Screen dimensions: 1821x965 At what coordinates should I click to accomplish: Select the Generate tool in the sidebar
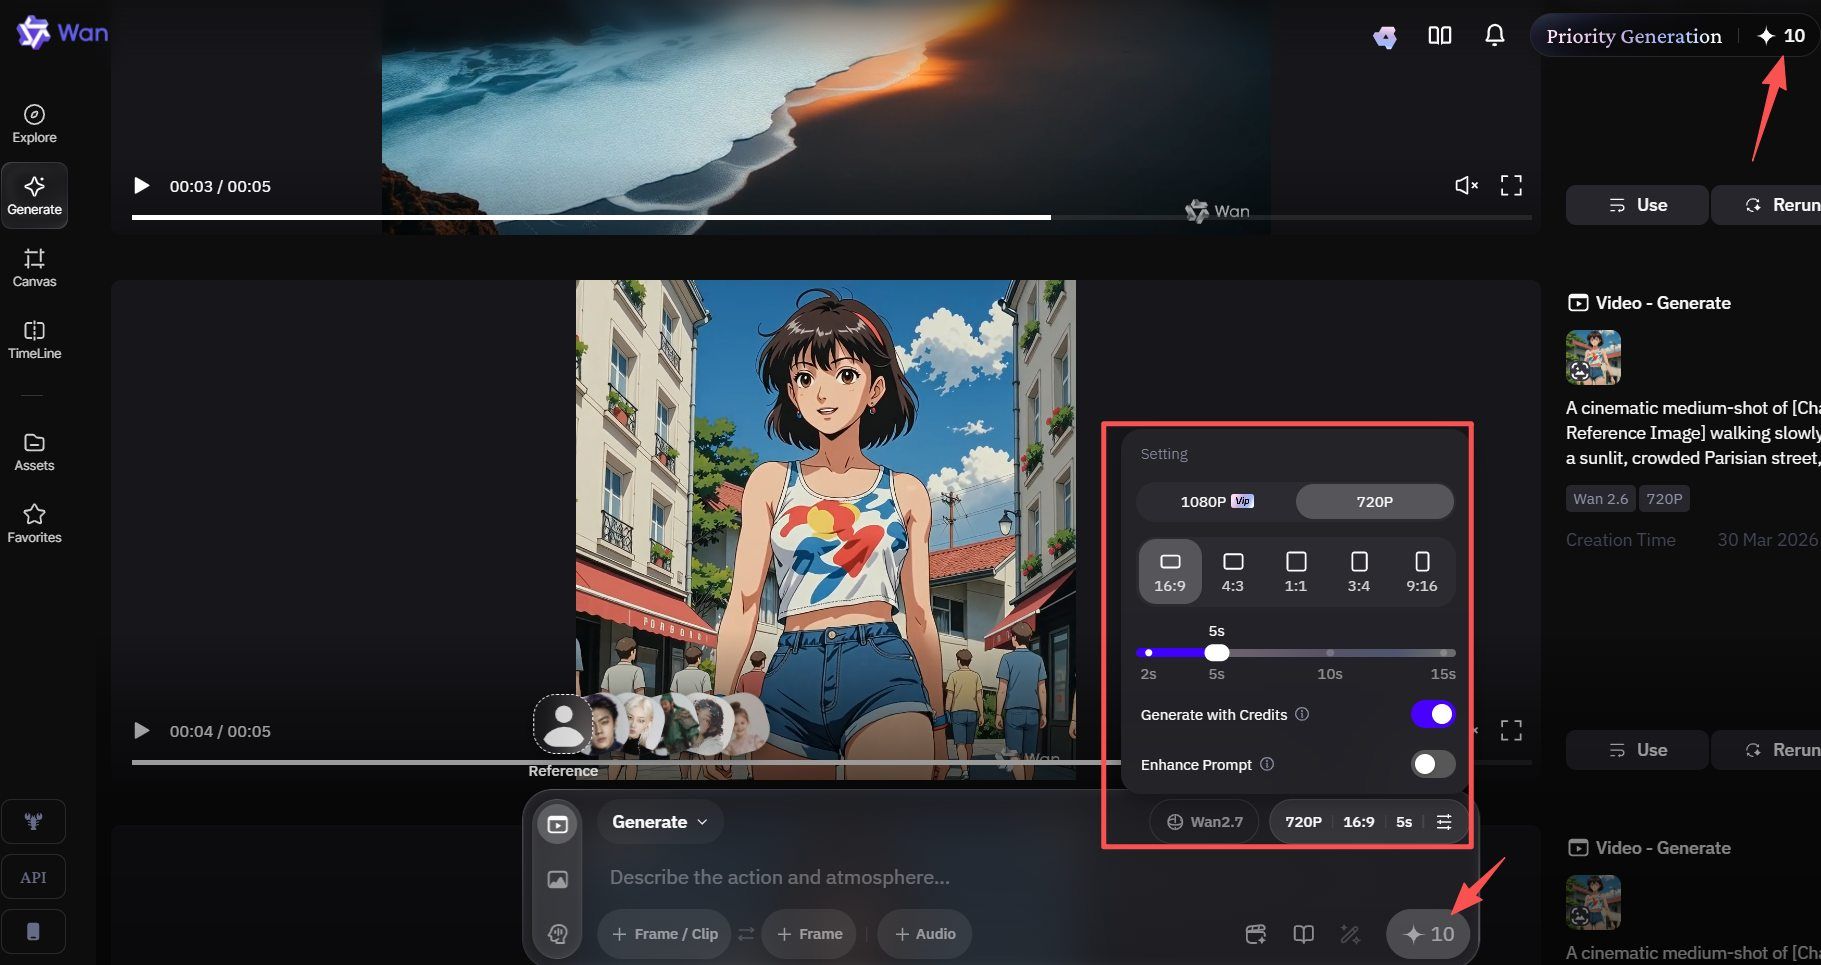[34, 195]
